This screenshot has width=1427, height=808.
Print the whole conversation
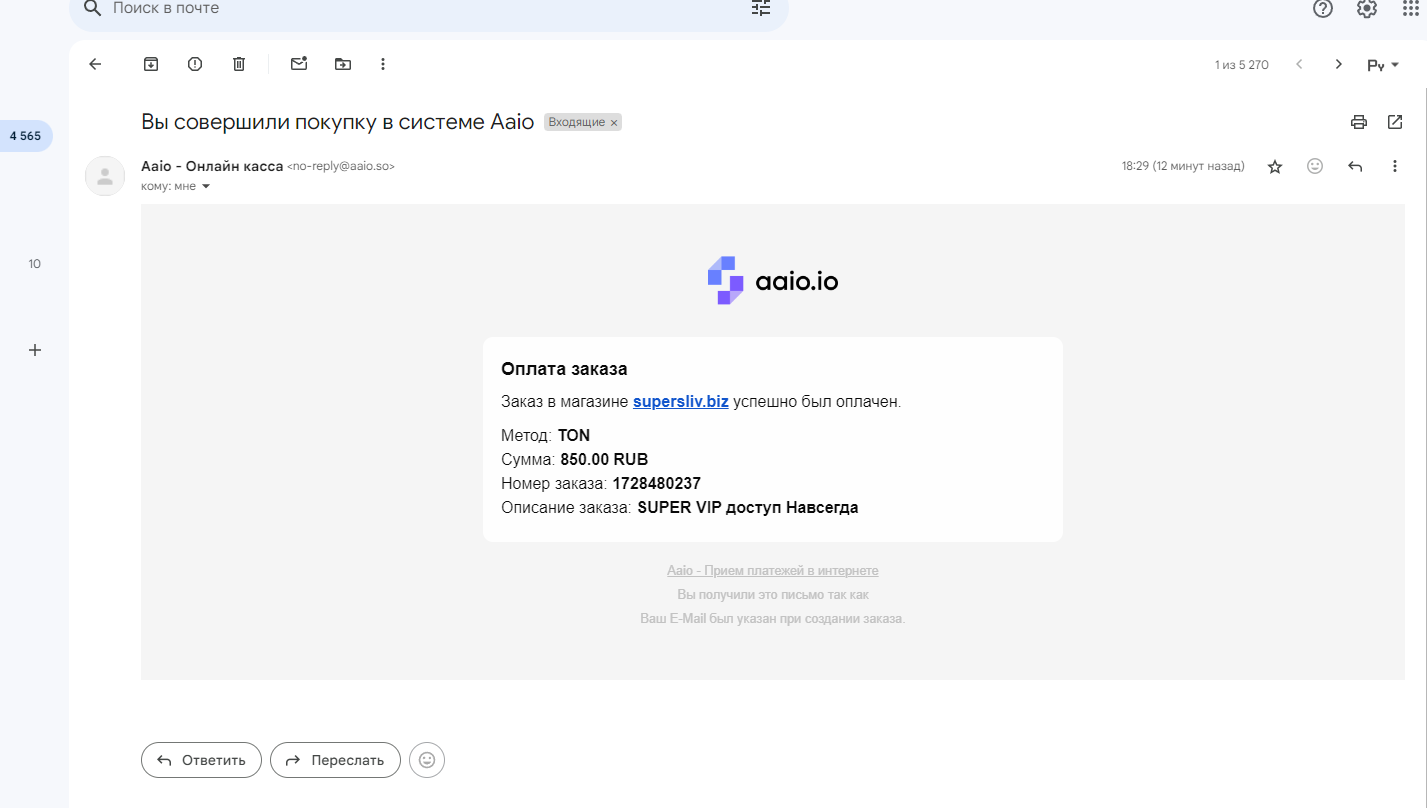click(x=1359, y=122)
